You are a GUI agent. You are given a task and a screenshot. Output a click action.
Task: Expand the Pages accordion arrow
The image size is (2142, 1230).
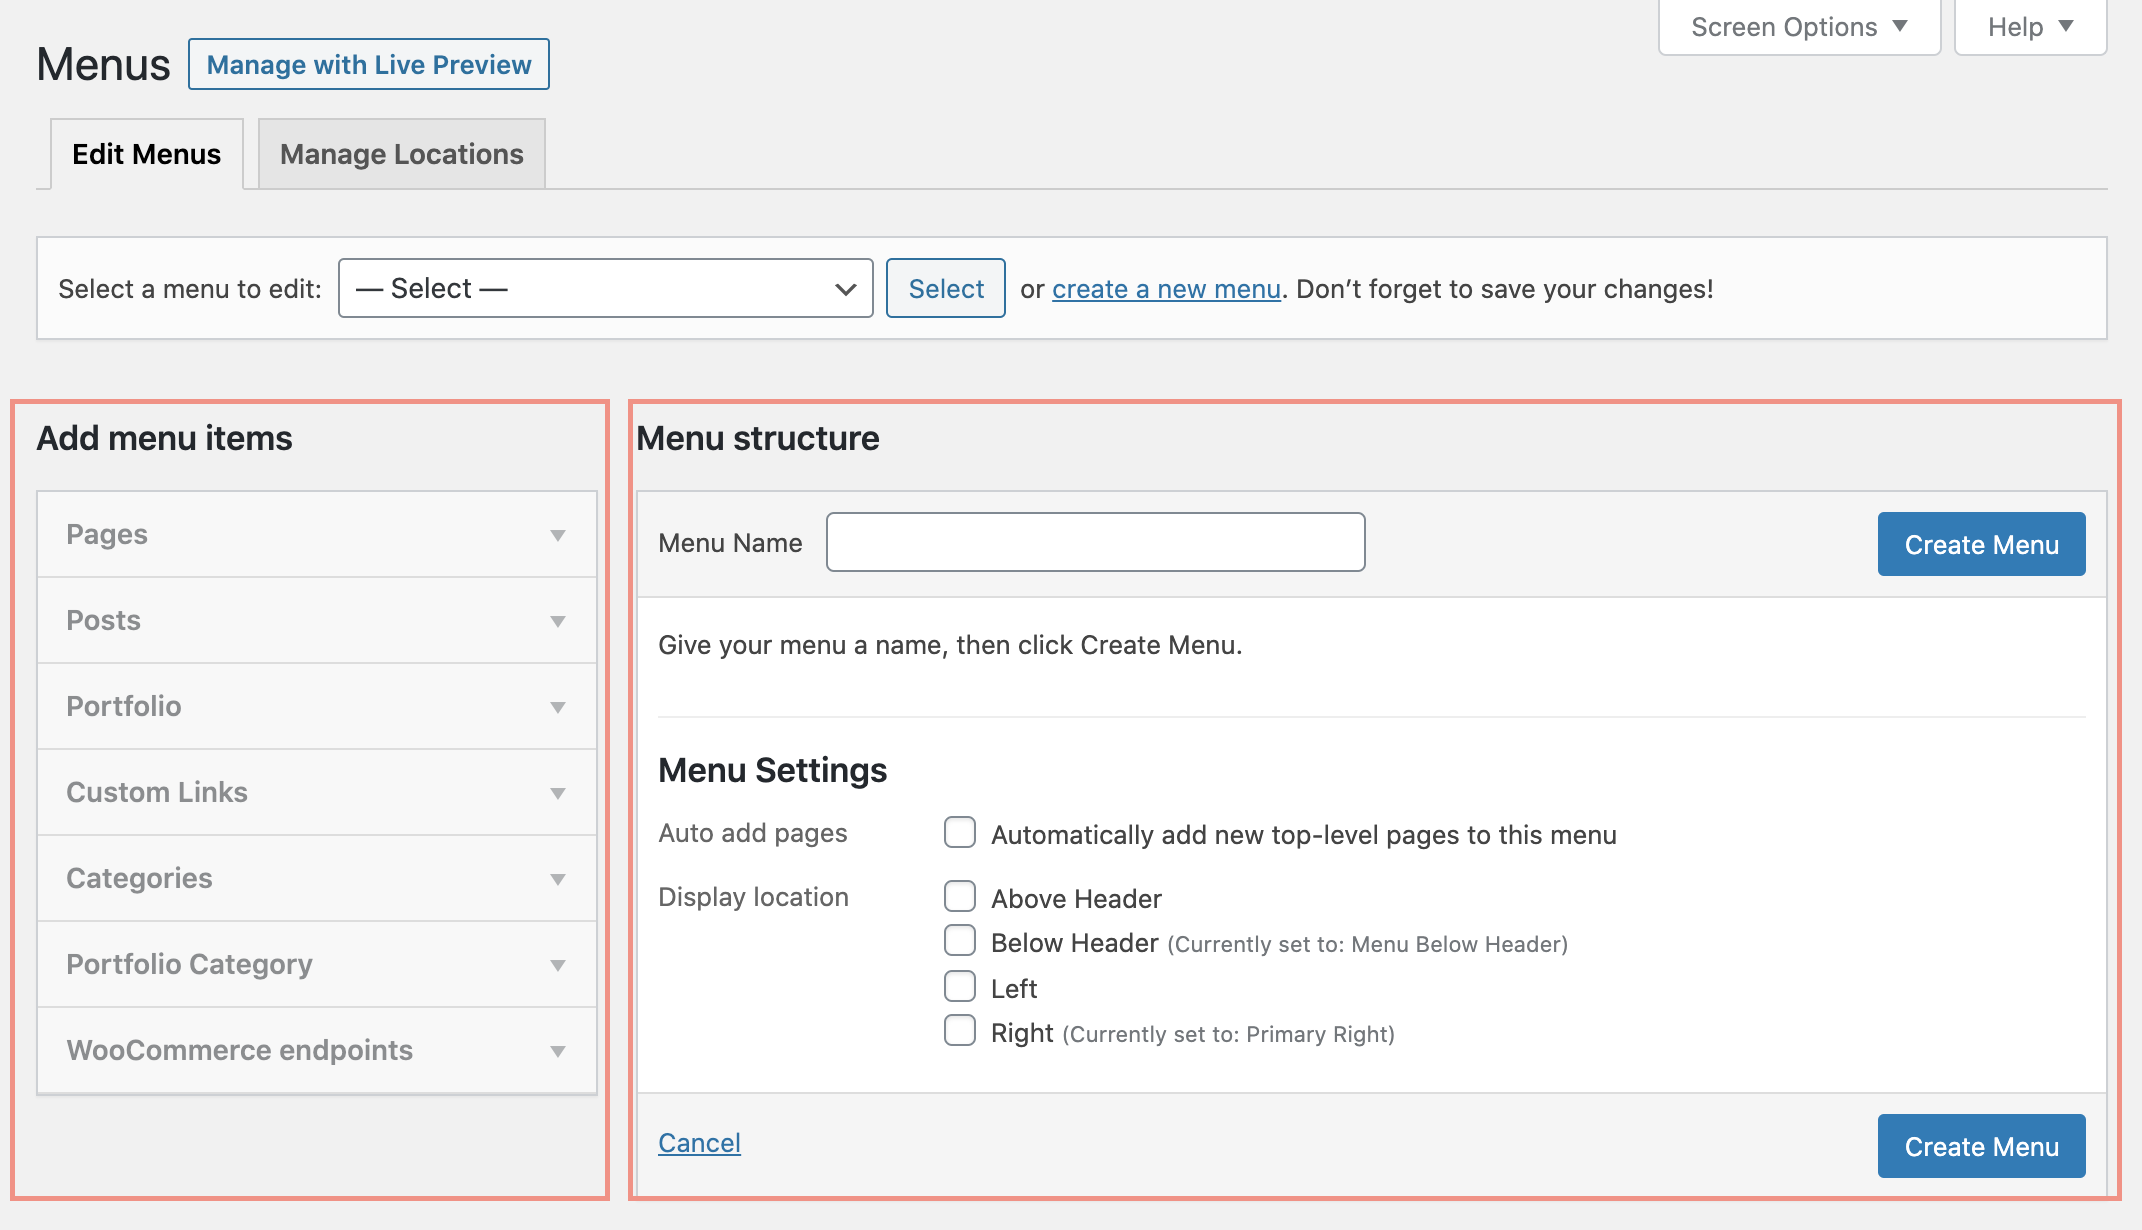(x=557, y=535)
